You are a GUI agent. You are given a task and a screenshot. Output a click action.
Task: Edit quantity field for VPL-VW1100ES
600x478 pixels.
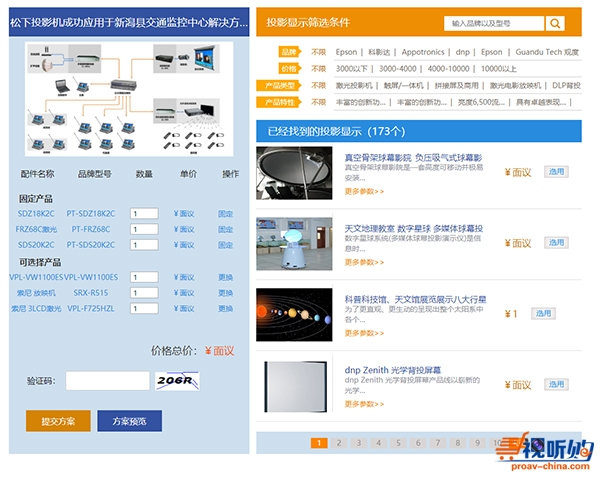pyautogui.click(x=144, y=277)
